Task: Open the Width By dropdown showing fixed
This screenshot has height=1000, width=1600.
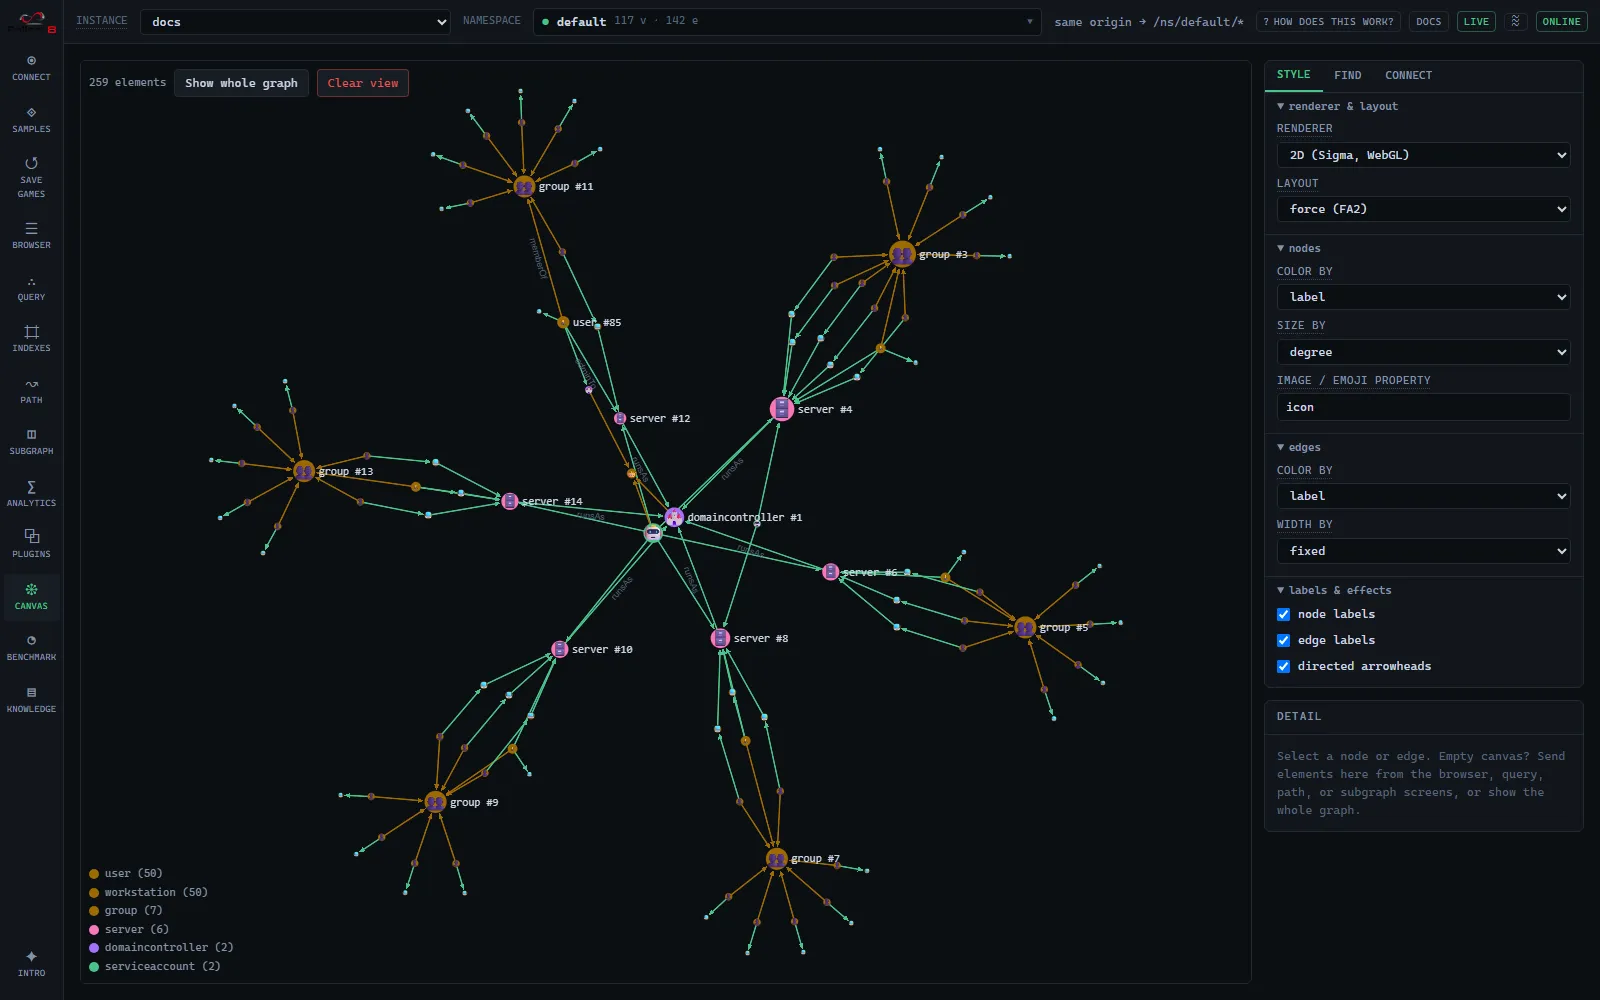Action: click(x=1423, y=551)
